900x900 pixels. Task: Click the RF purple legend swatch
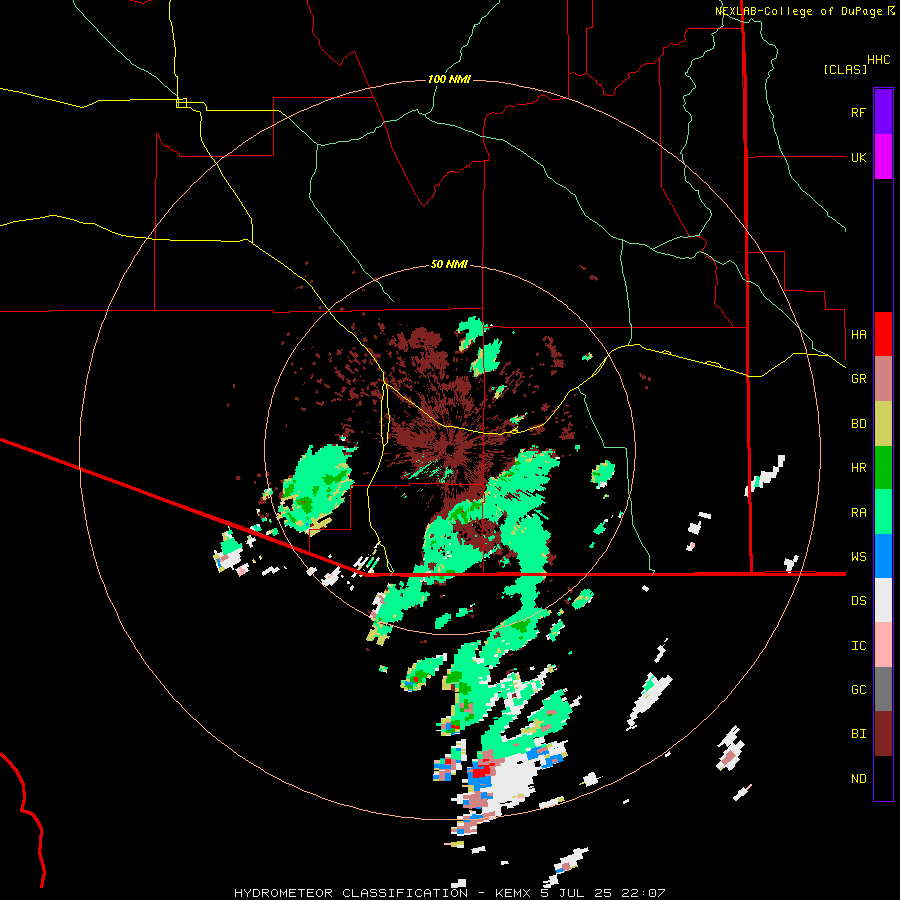883,112
